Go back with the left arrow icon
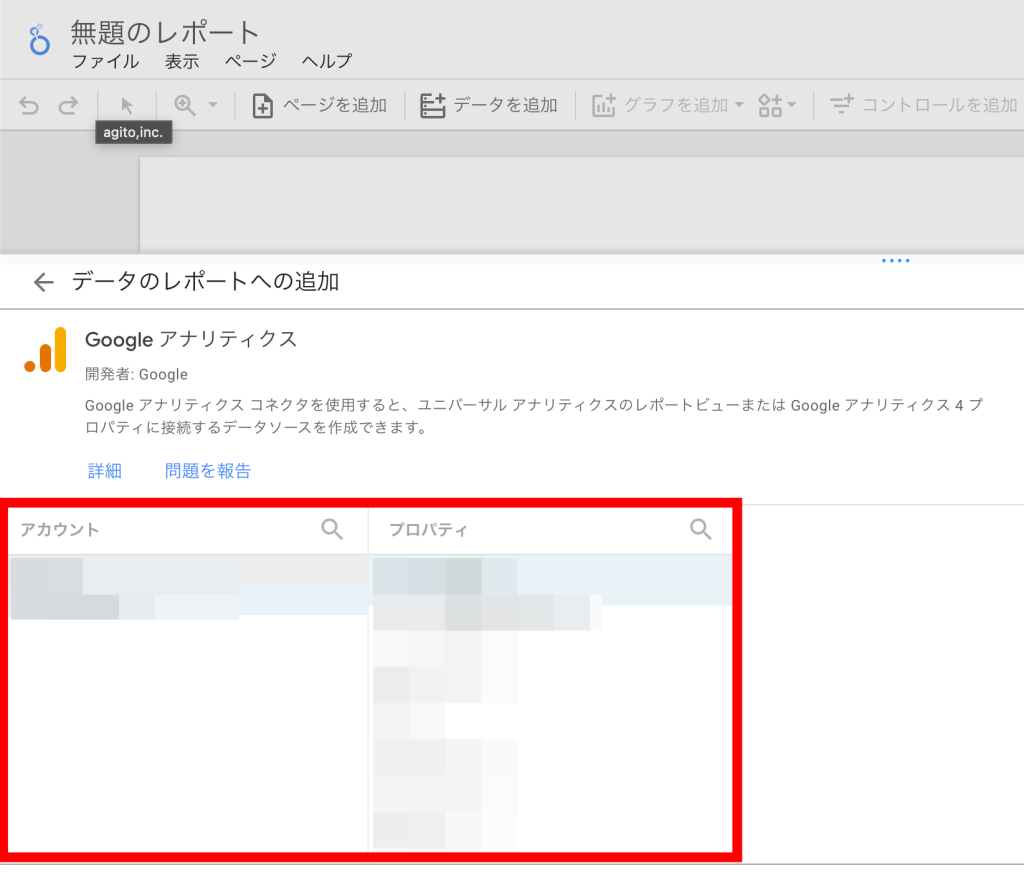 pos(44,282)
